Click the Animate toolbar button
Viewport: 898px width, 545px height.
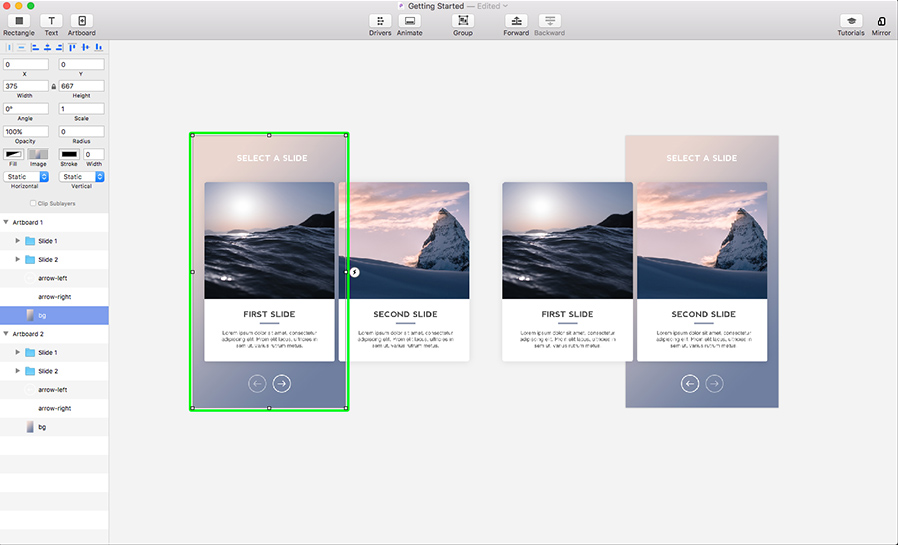coord(409,21)
